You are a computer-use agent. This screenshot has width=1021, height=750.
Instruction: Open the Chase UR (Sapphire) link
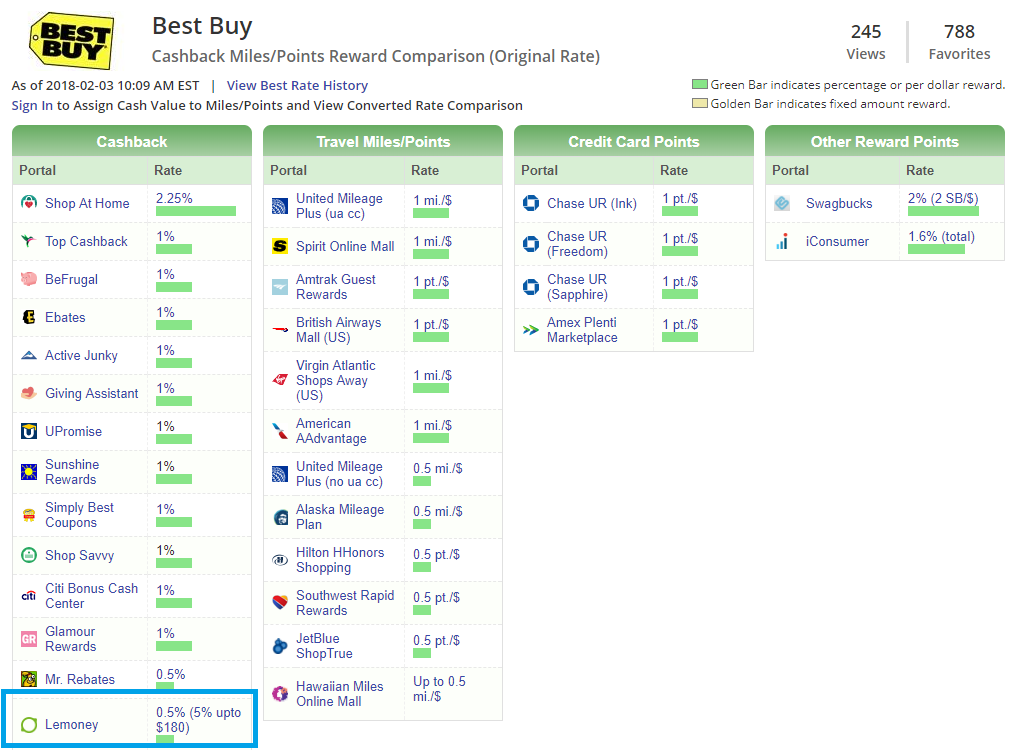578,286
